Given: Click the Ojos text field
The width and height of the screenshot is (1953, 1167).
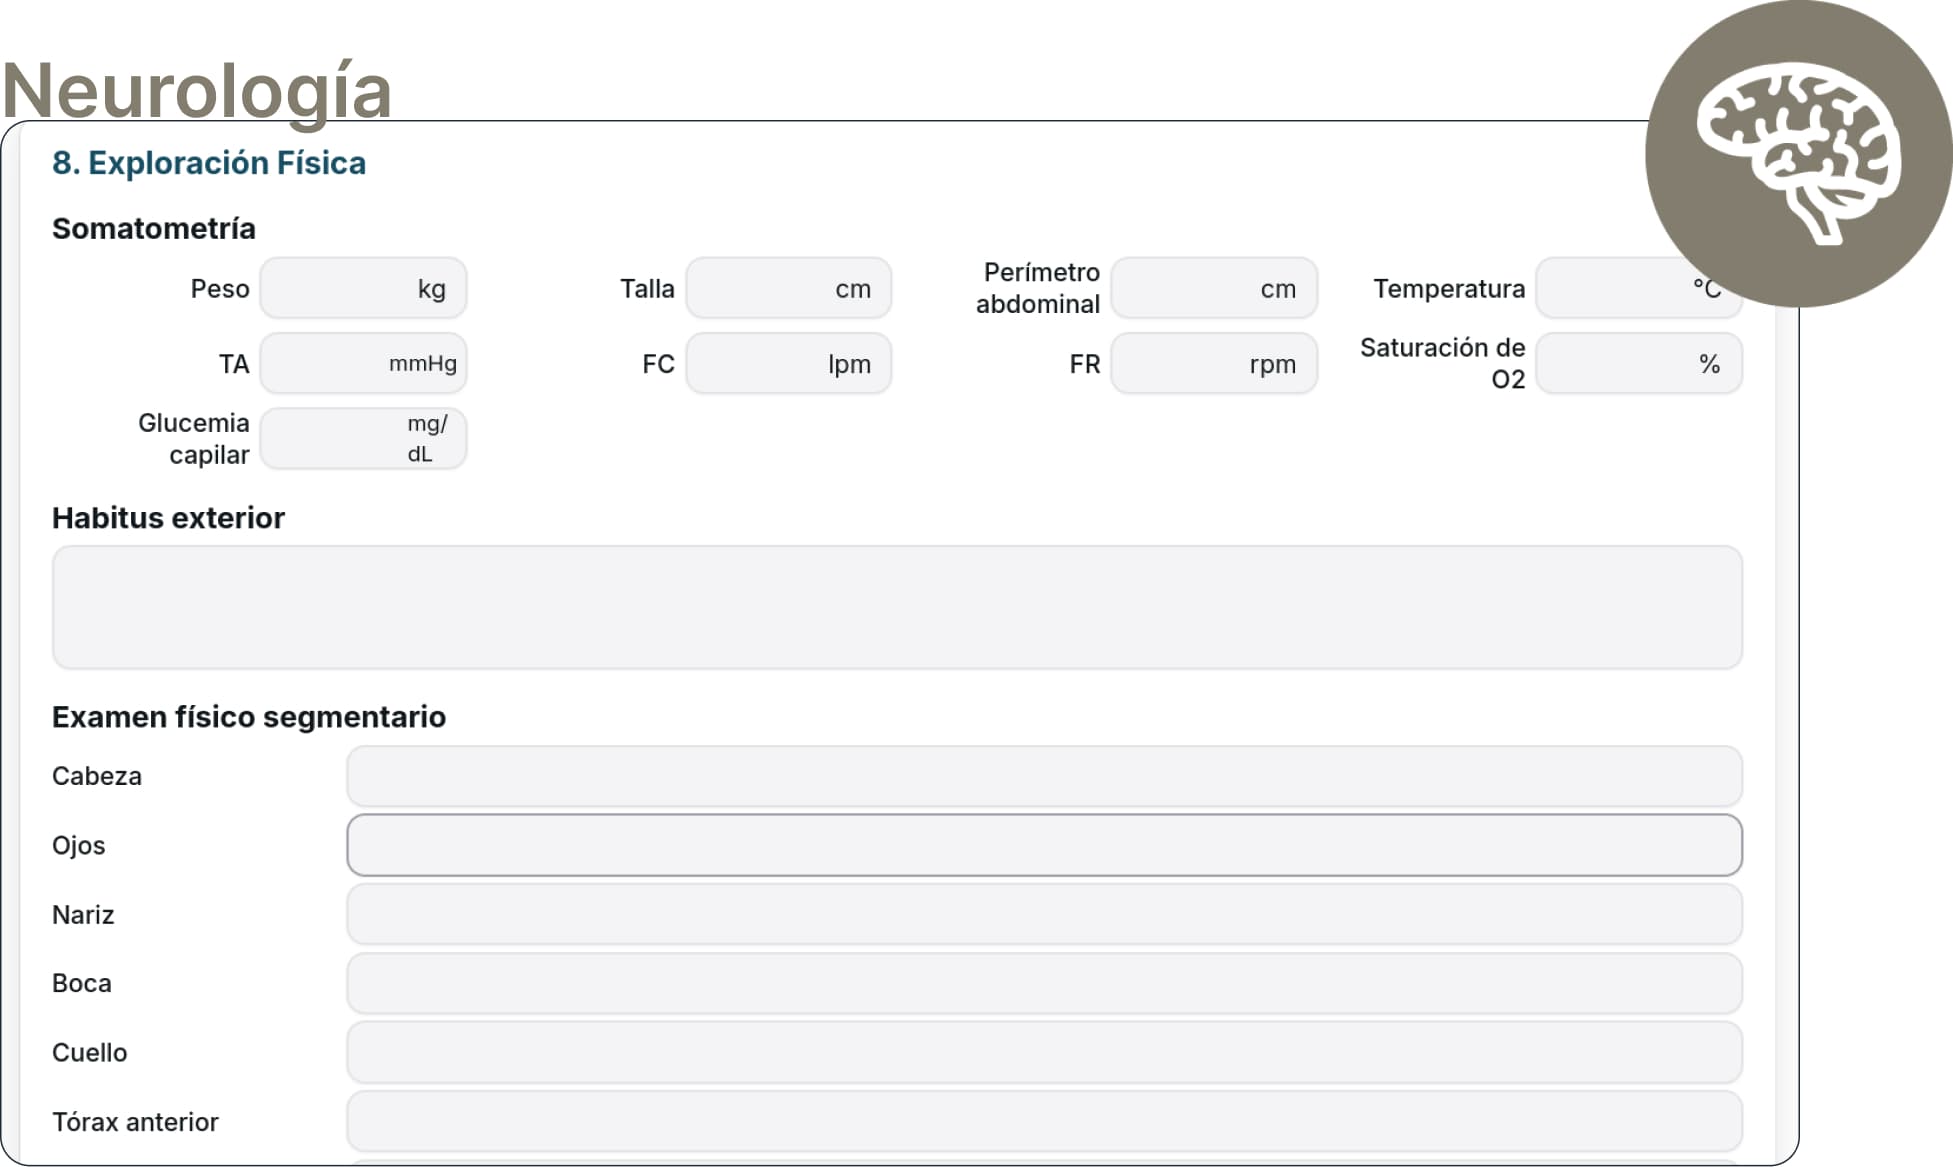Looking at the screenshot, I should point(1044,845).
